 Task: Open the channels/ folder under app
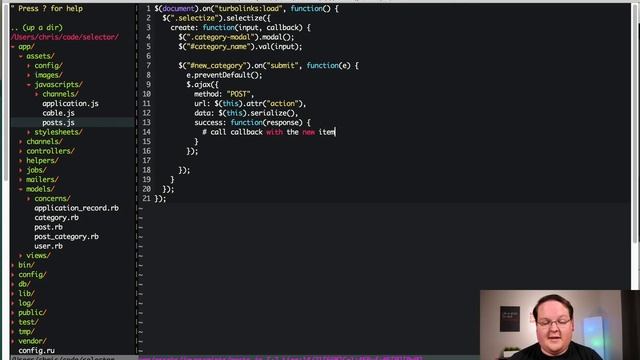click(44, 142)
